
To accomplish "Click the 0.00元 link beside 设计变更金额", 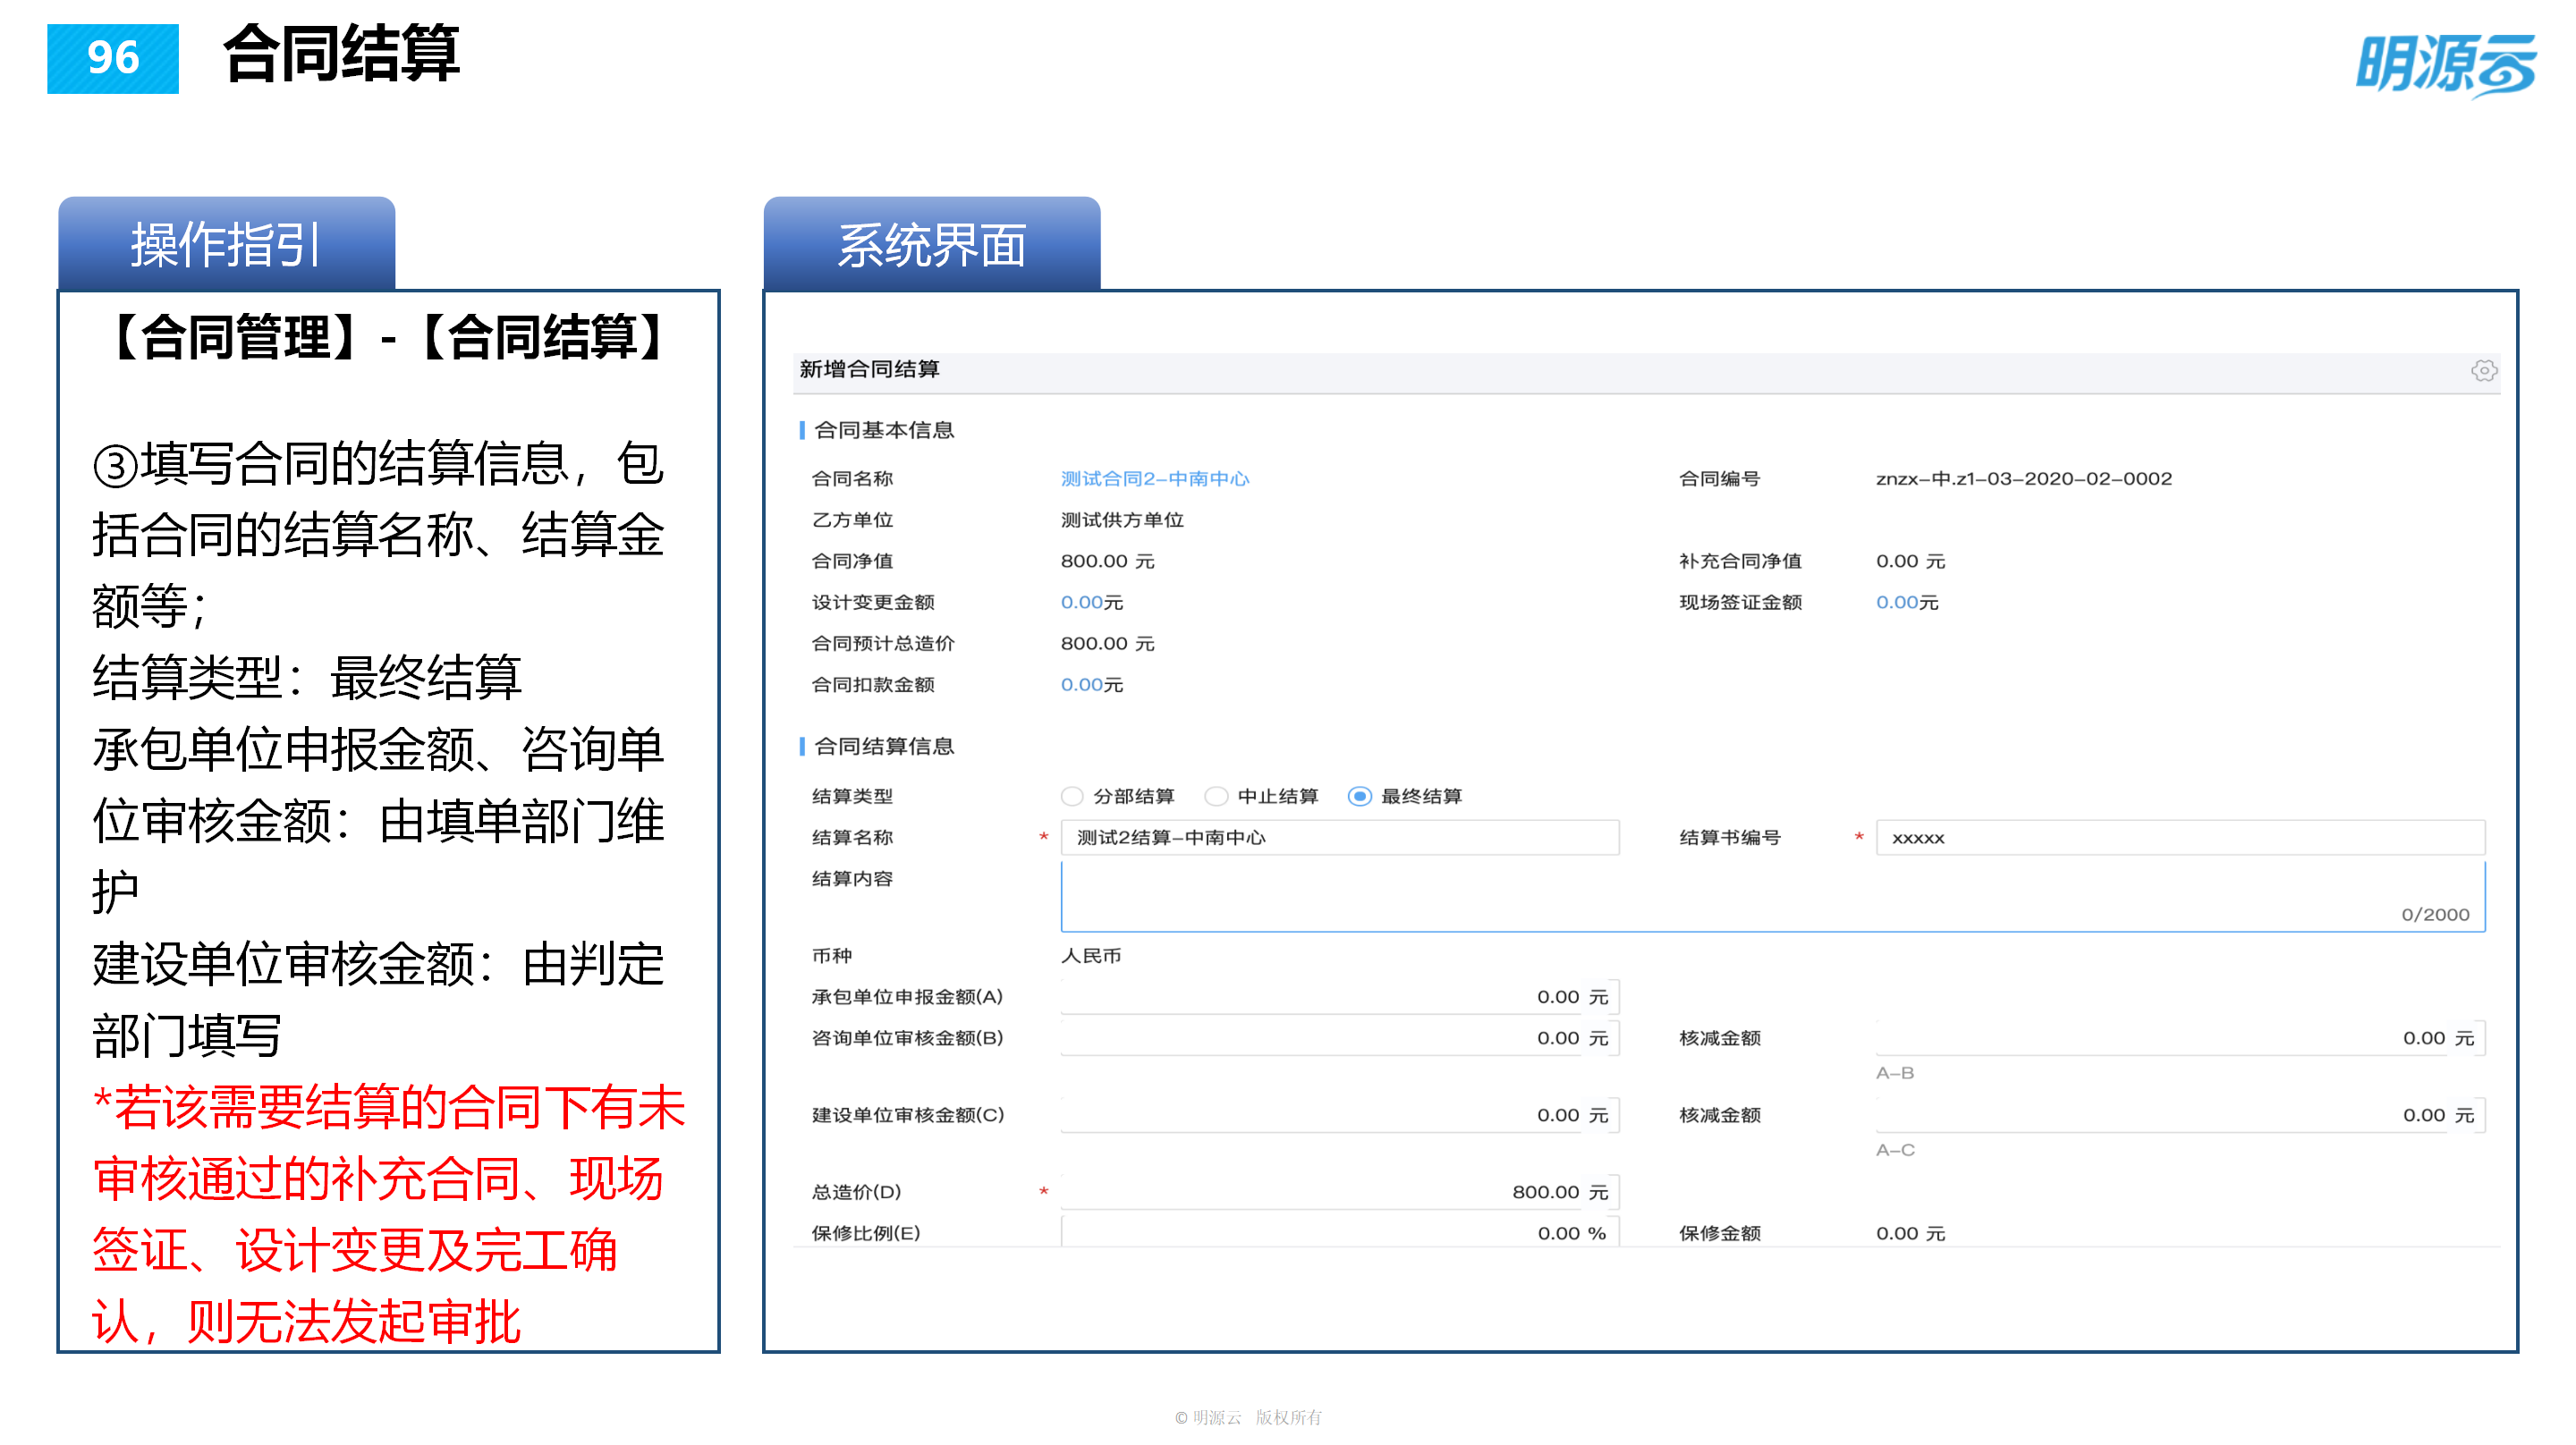I will [1090, 602].
